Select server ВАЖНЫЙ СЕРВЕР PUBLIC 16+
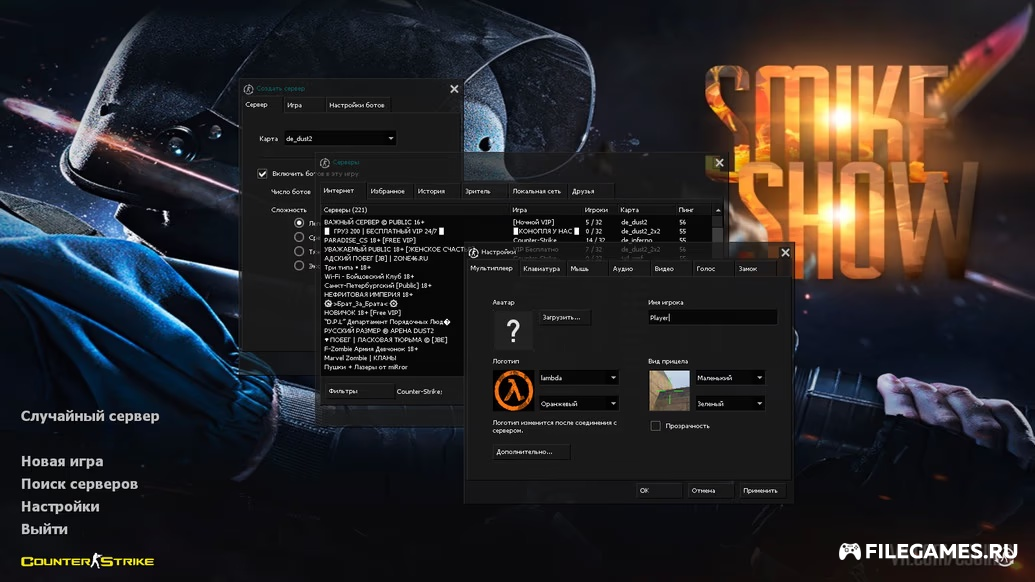 pos(518,222)
